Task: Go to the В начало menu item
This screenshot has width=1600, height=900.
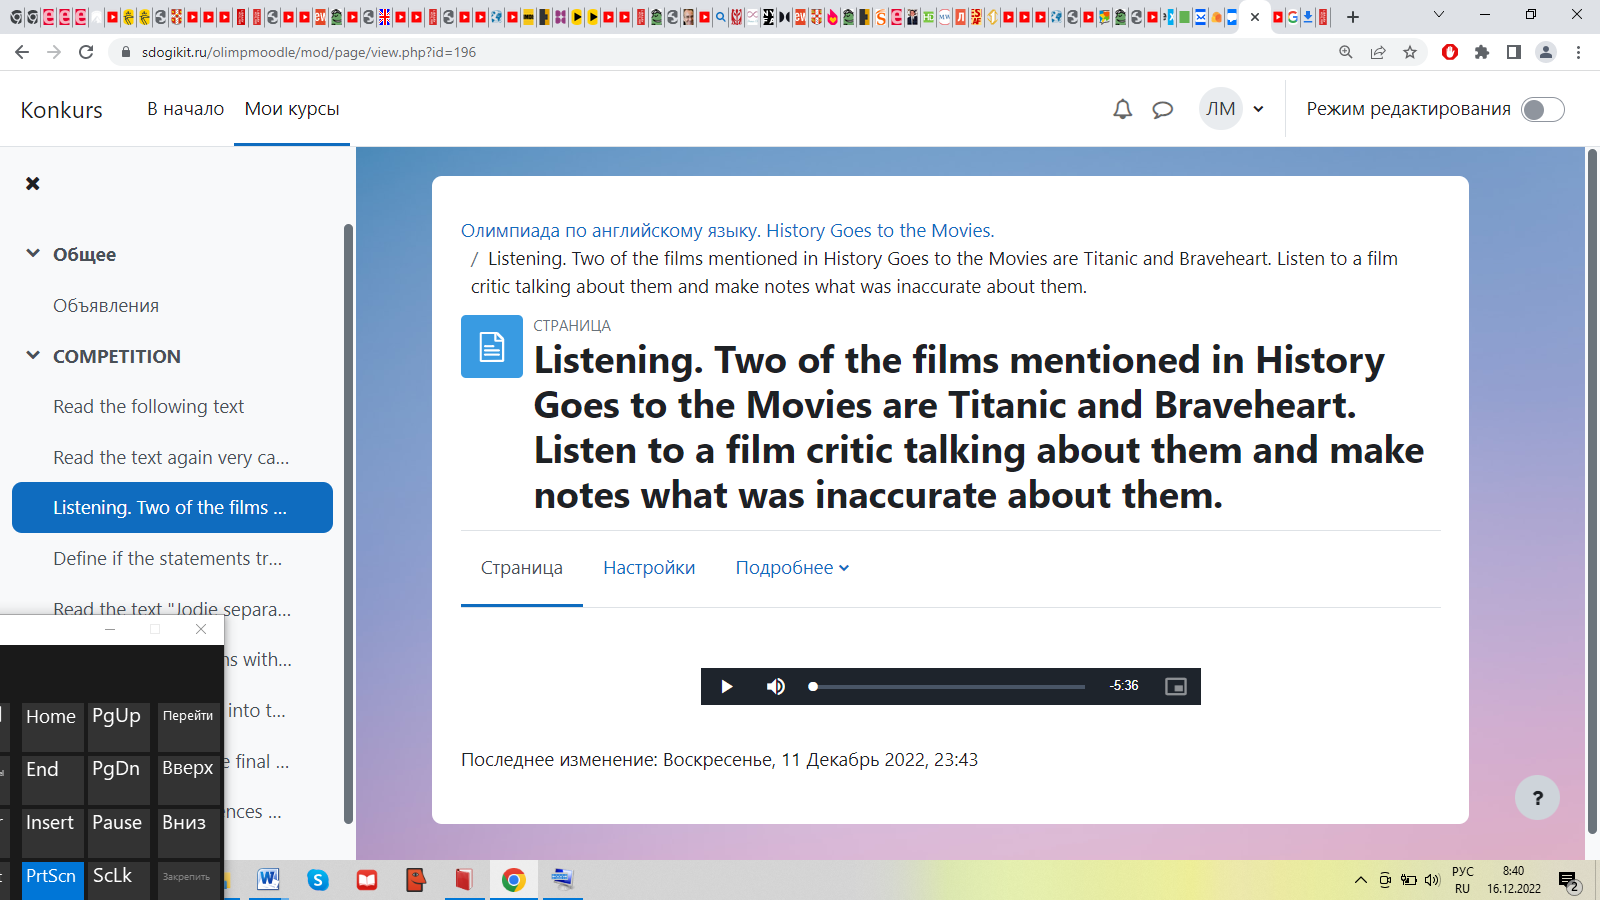Action: click(185, 109)
